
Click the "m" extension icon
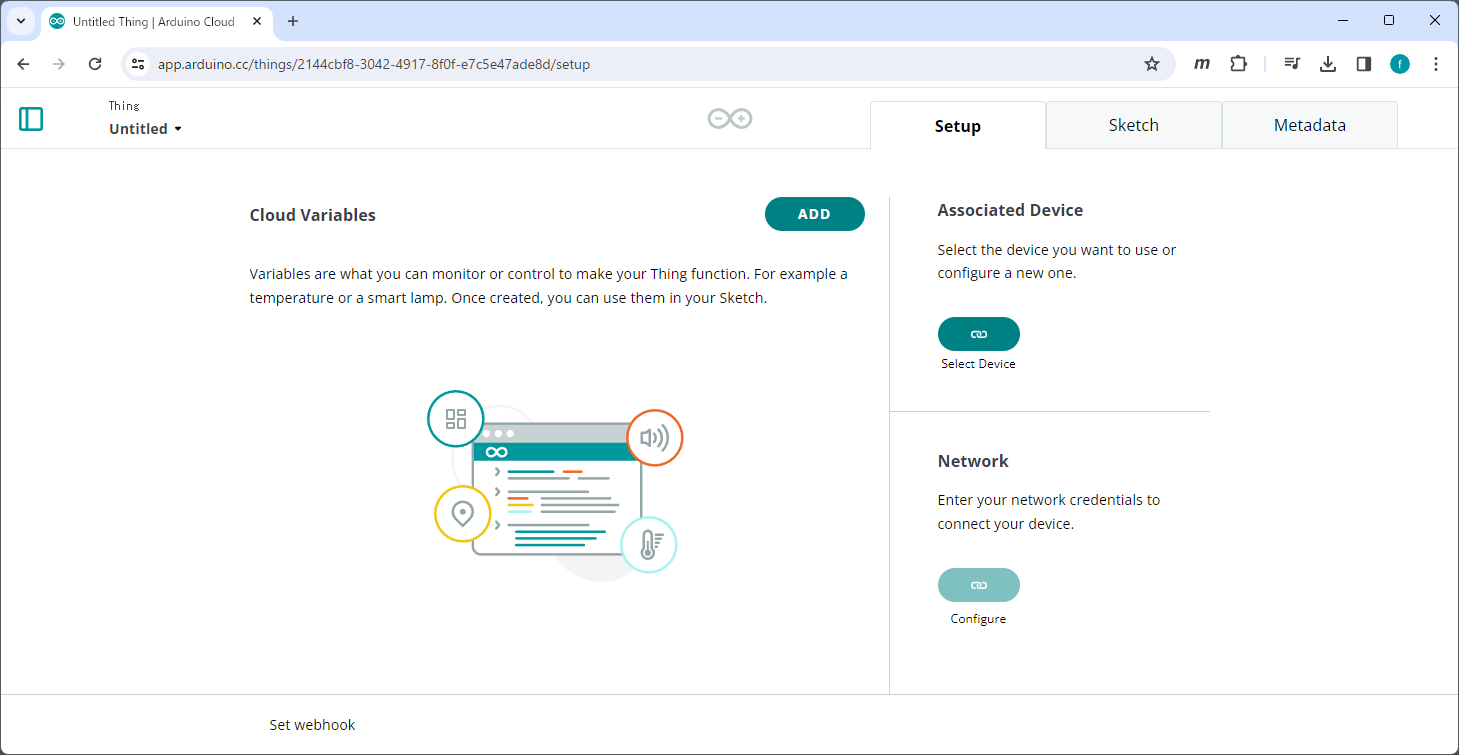point(1201,63)
